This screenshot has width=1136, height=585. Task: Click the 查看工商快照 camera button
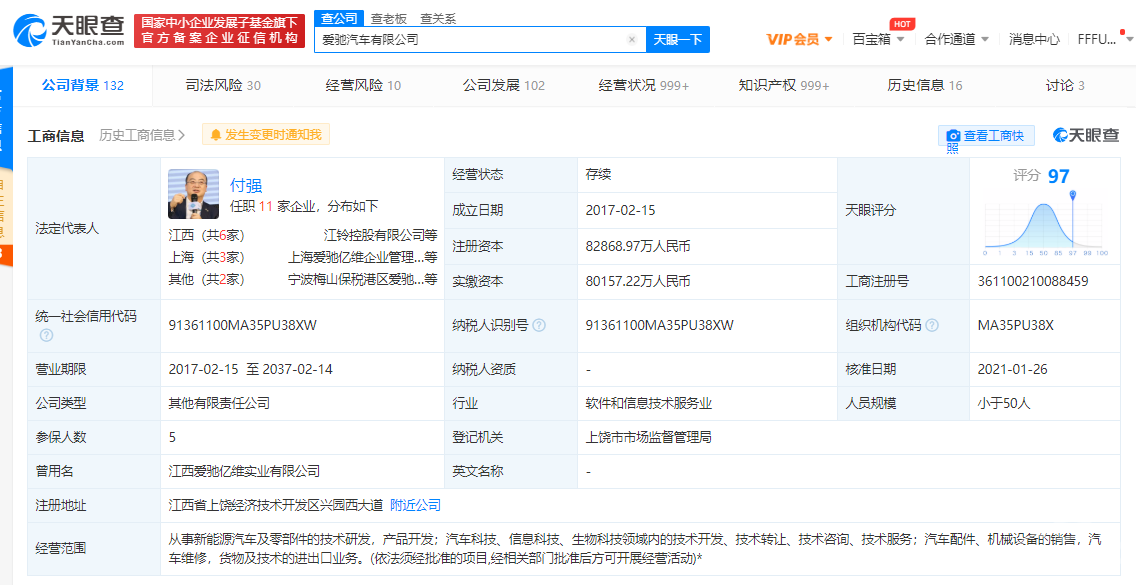986,136
